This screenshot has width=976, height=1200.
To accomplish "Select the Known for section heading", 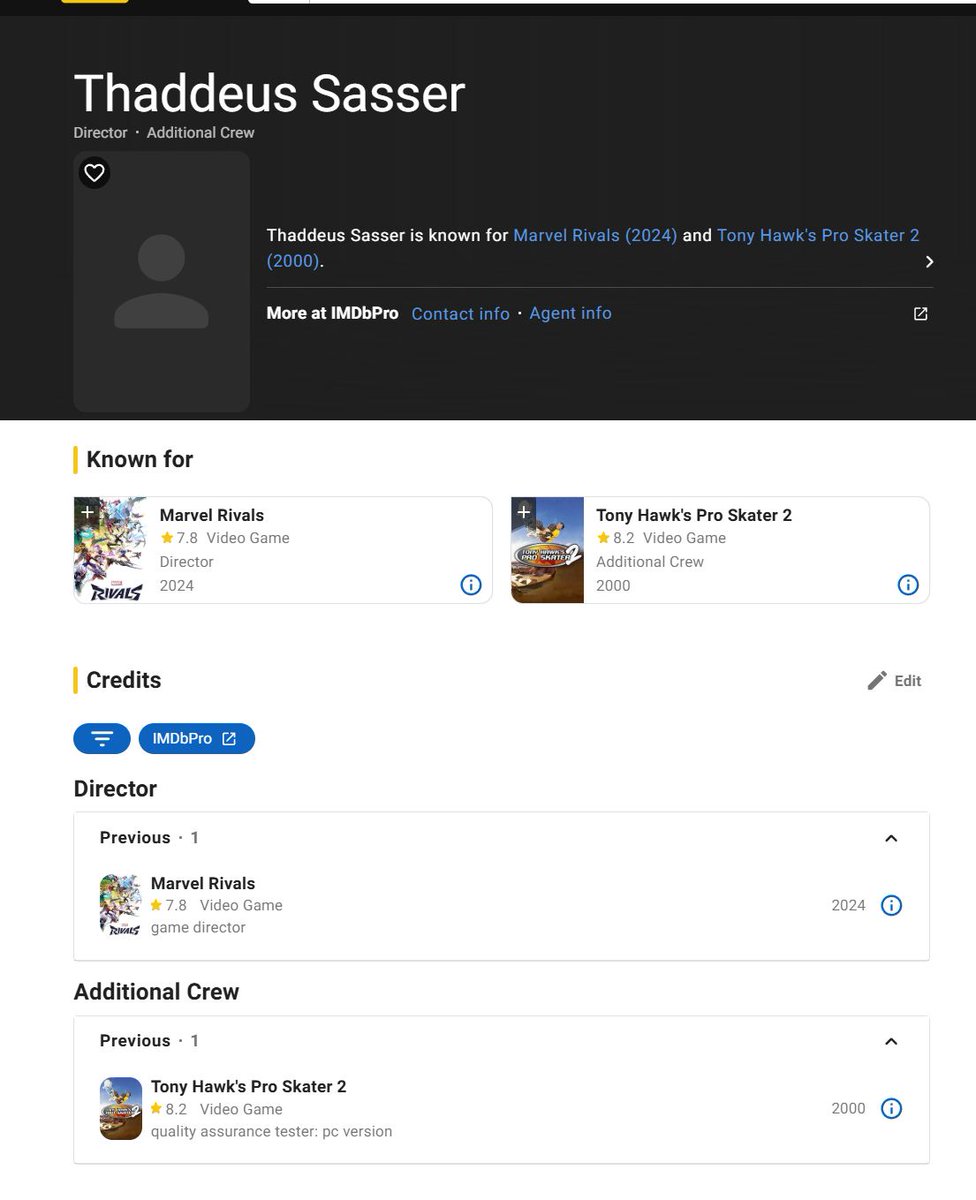I will pos(140,460).
